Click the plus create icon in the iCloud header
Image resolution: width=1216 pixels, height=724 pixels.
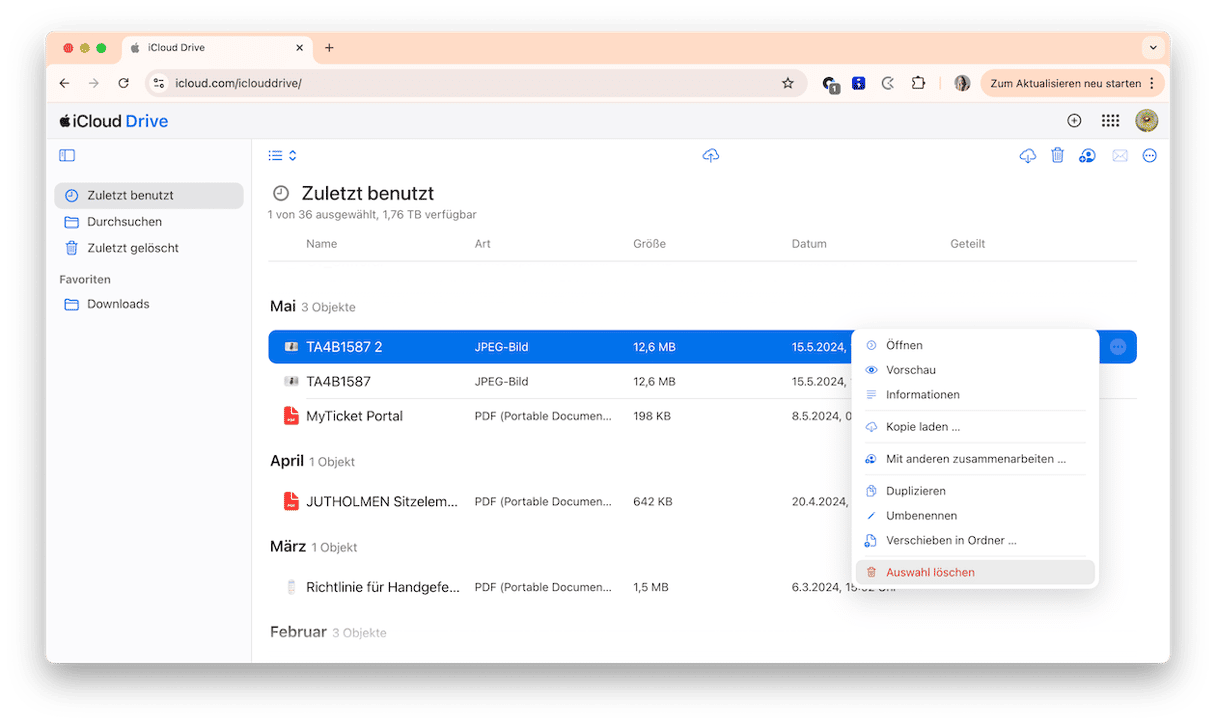[1074, 121]
